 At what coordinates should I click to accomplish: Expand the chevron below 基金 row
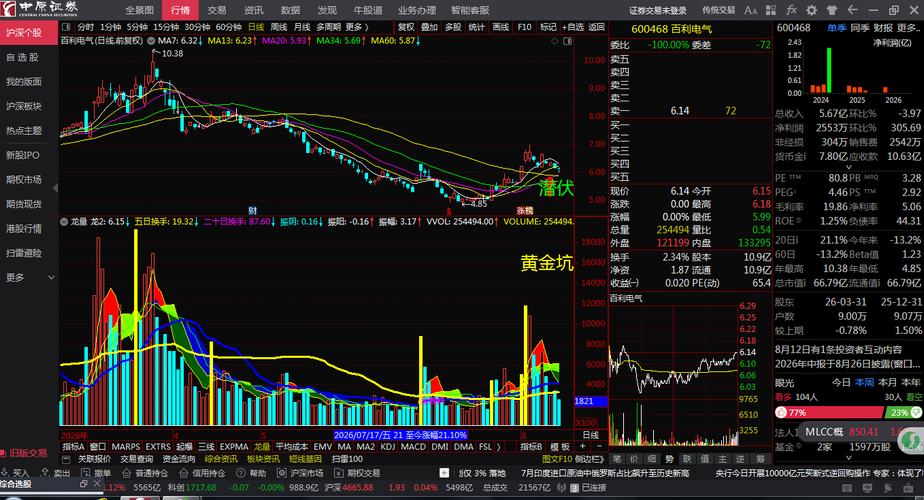coord(849,458)
